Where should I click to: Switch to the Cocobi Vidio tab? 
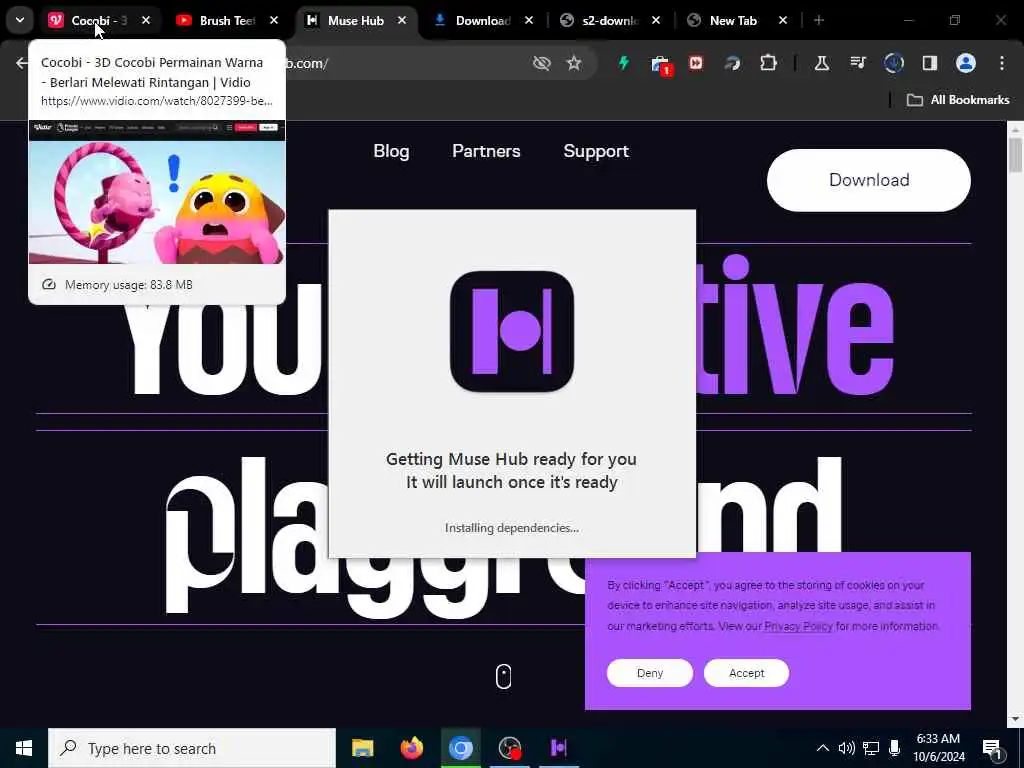101,21
